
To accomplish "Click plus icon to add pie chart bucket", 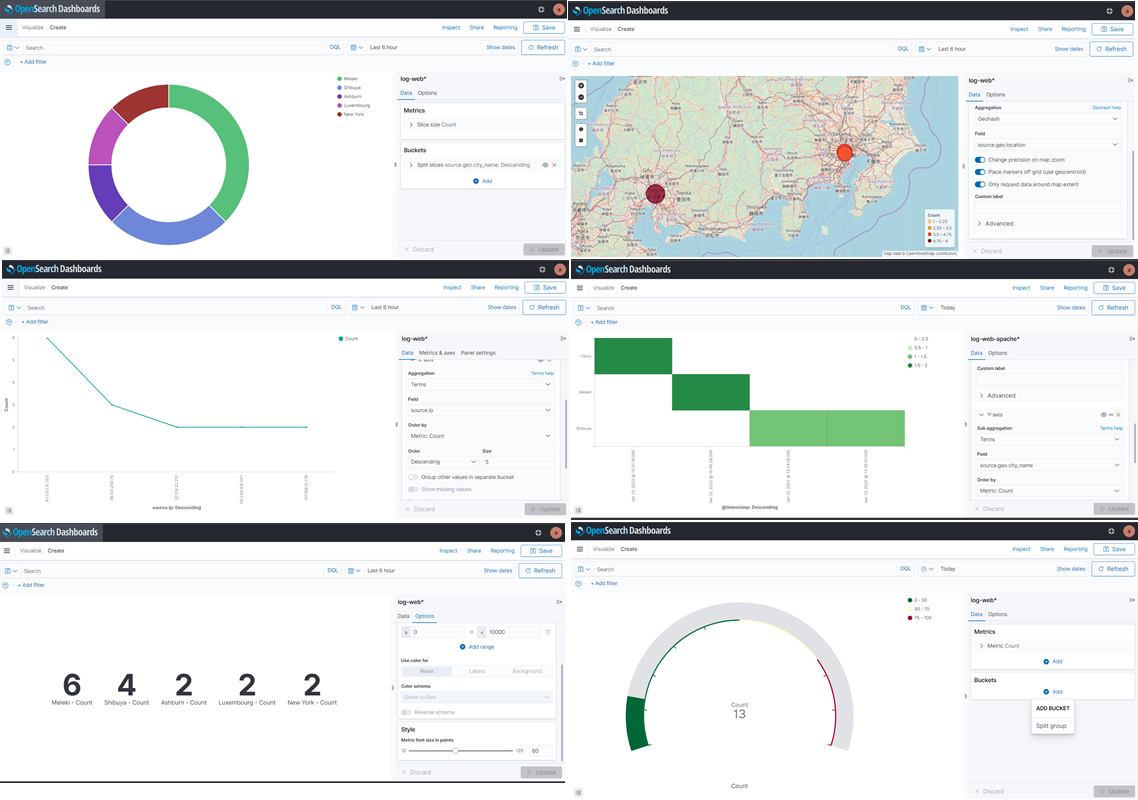I will click(476, 181).
